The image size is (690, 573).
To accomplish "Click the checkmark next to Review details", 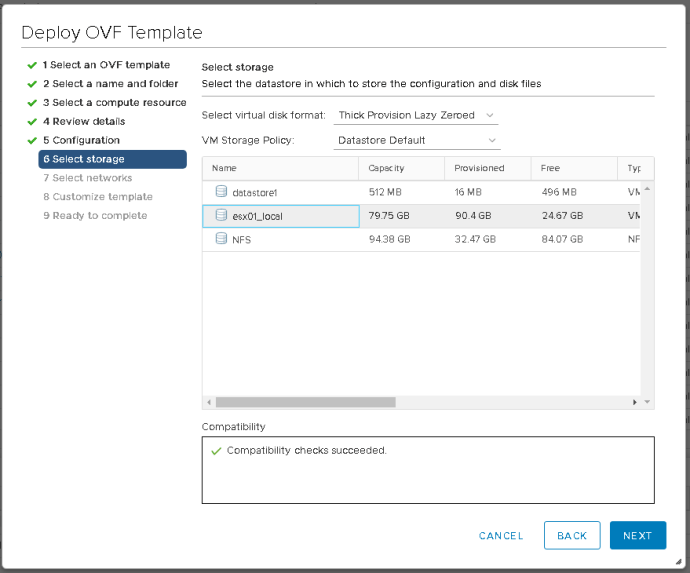I will pos(32,122).
